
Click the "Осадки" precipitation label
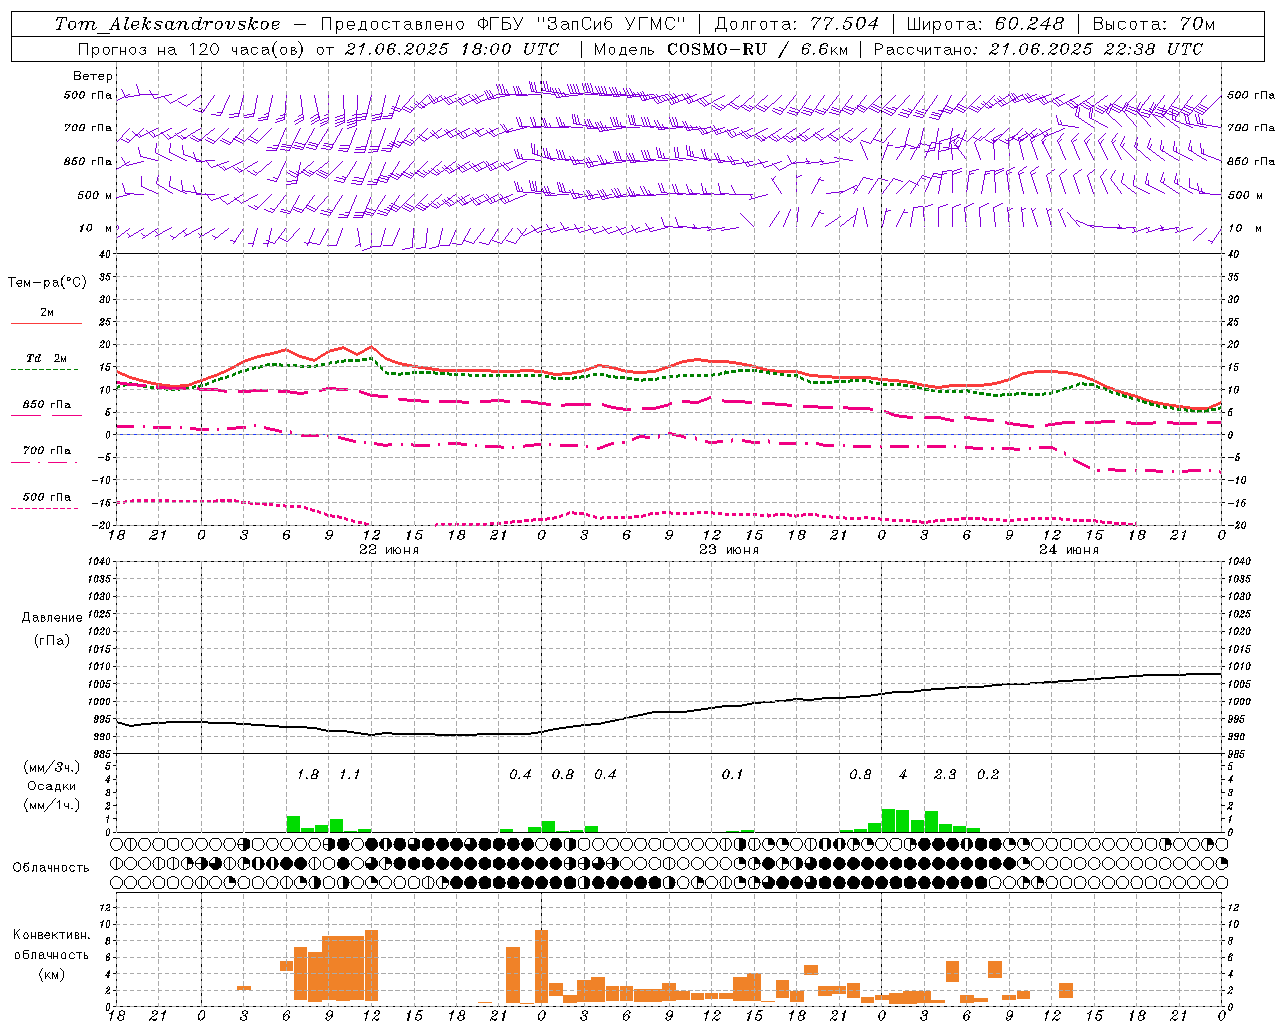(x=51, y=786)
